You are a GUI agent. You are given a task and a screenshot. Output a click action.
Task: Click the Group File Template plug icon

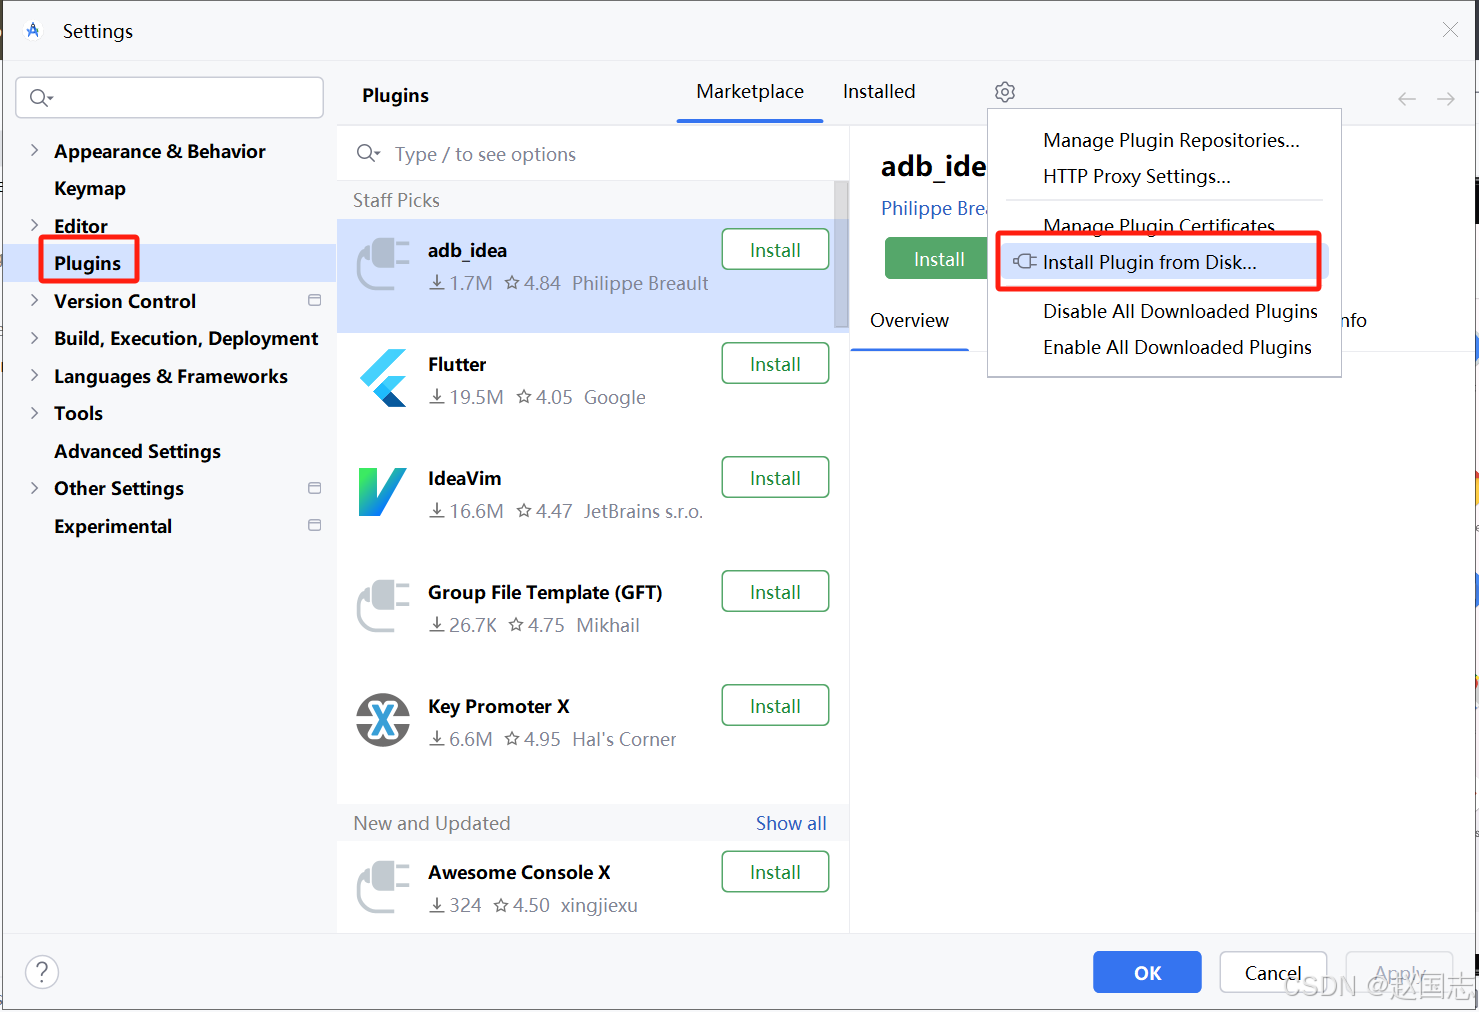tap(383, 606)
